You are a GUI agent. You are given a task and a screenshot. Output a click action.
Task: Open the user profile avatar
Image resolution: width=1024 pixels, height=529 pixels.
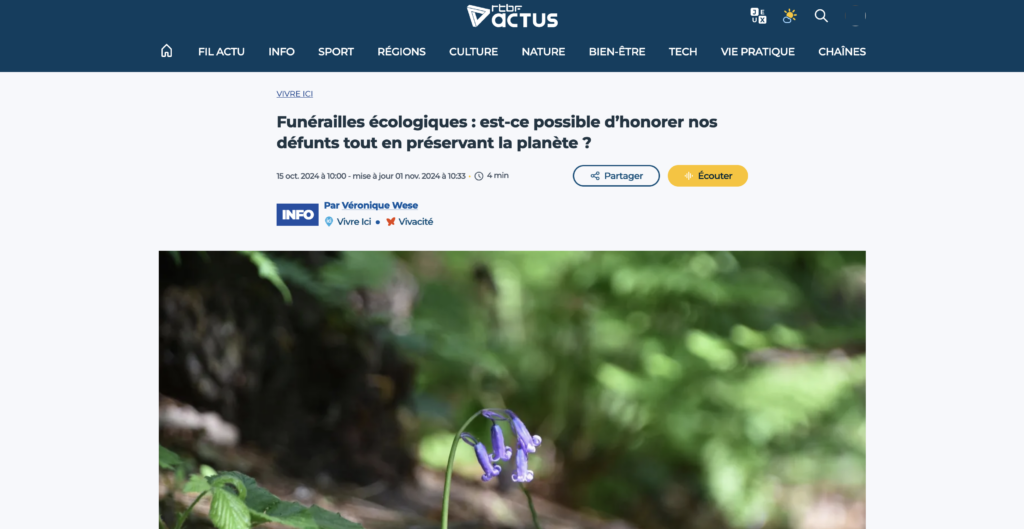(855, 16)
